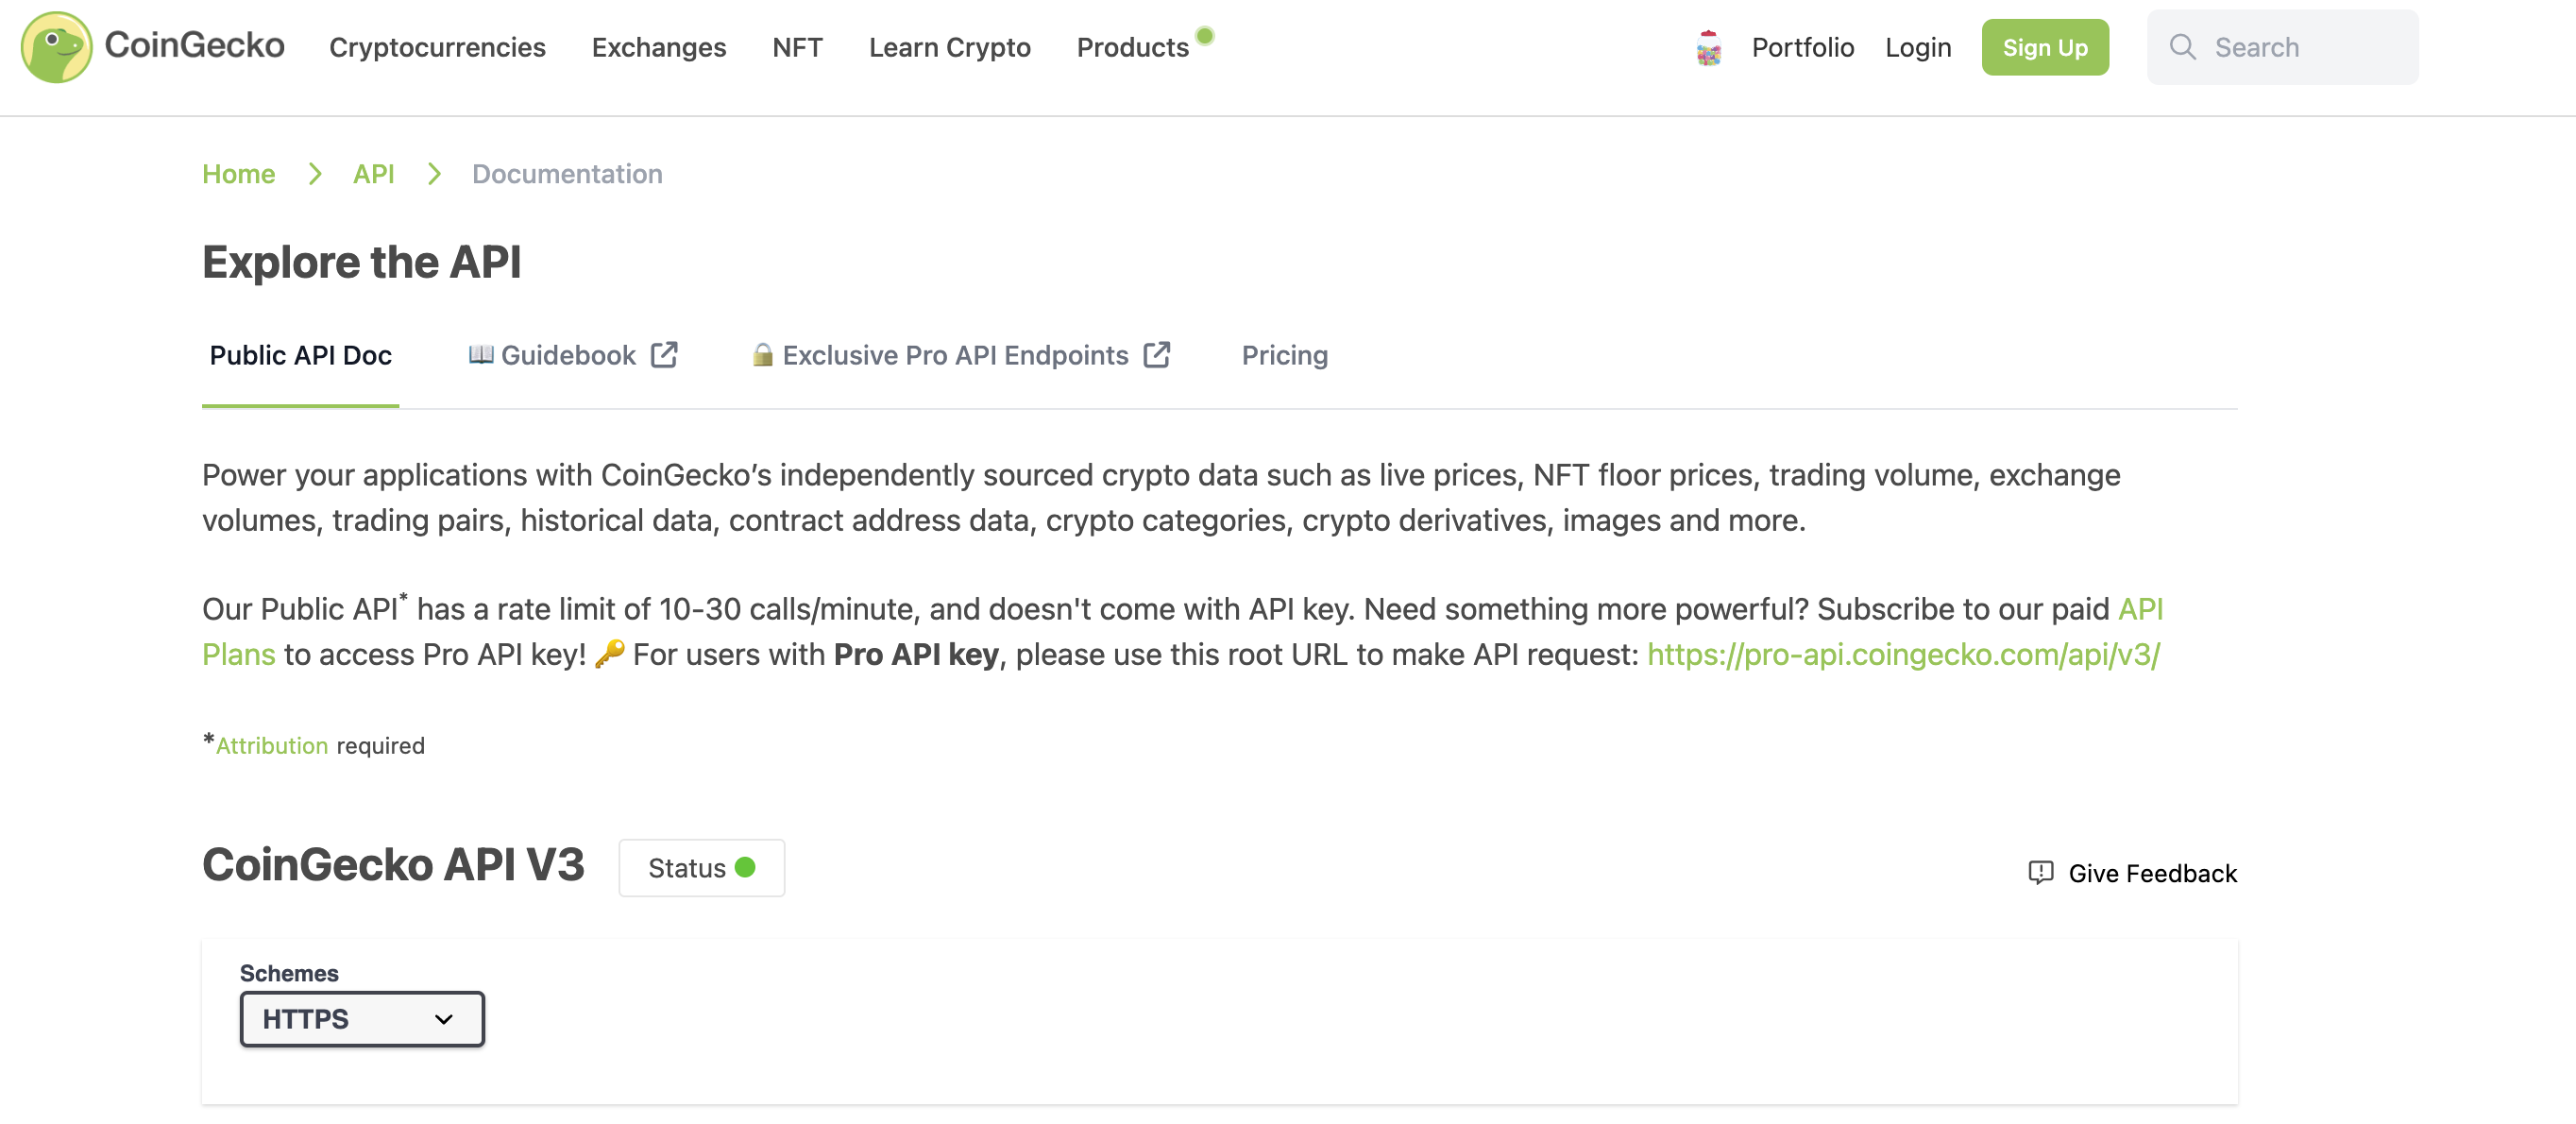Click the Home breadcrumb link
2576x1124 pixels.
point(238,174)
